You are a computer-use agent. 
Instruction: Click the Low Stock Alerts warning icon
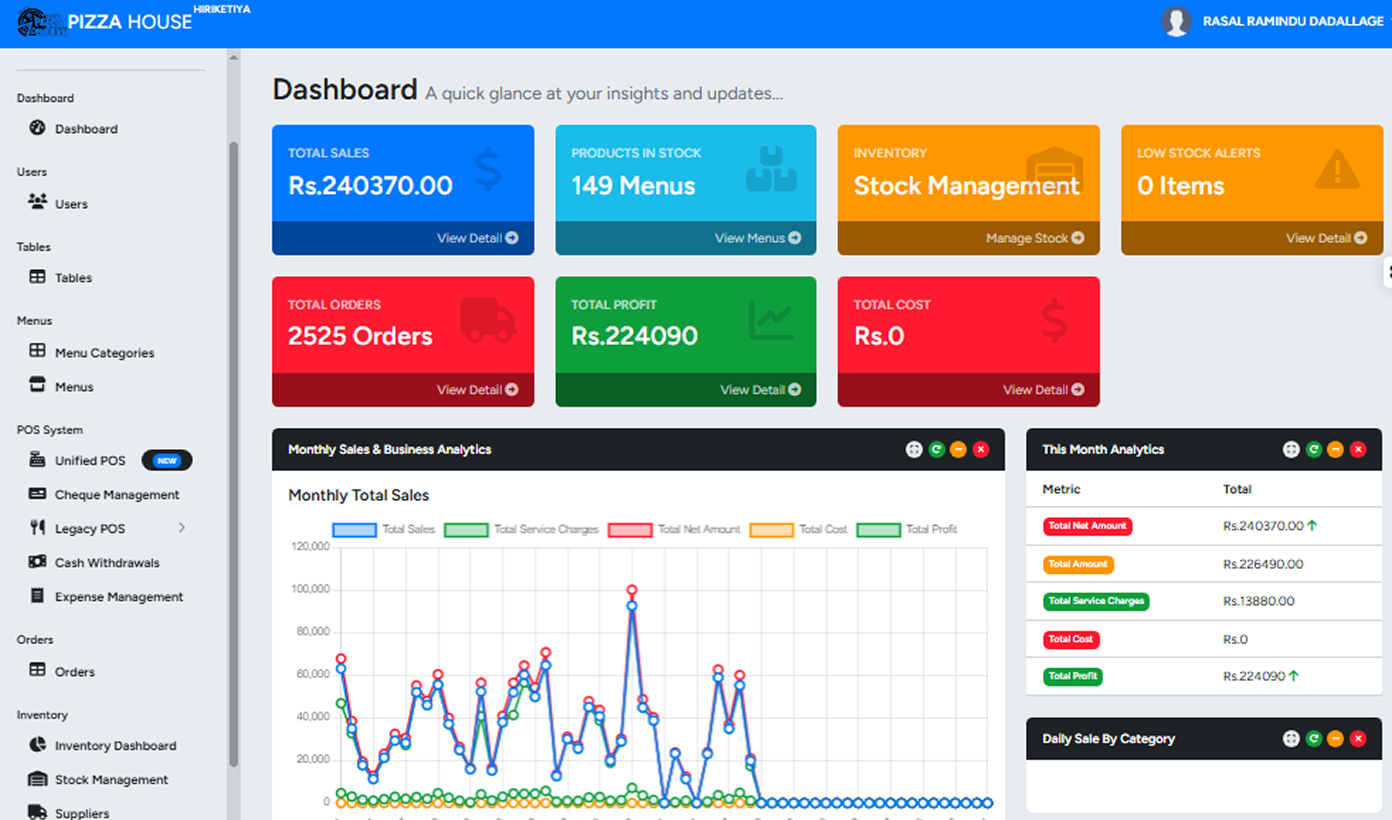coord(1337,170)
